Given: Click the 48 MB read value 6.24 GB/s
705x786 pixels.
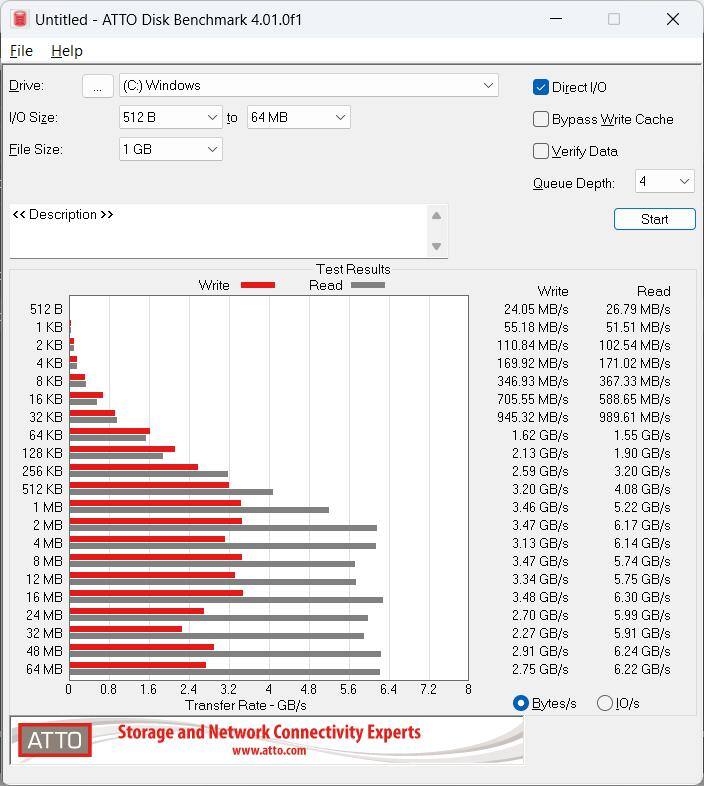Looking at the screenshot, I should tap(642, 652).
